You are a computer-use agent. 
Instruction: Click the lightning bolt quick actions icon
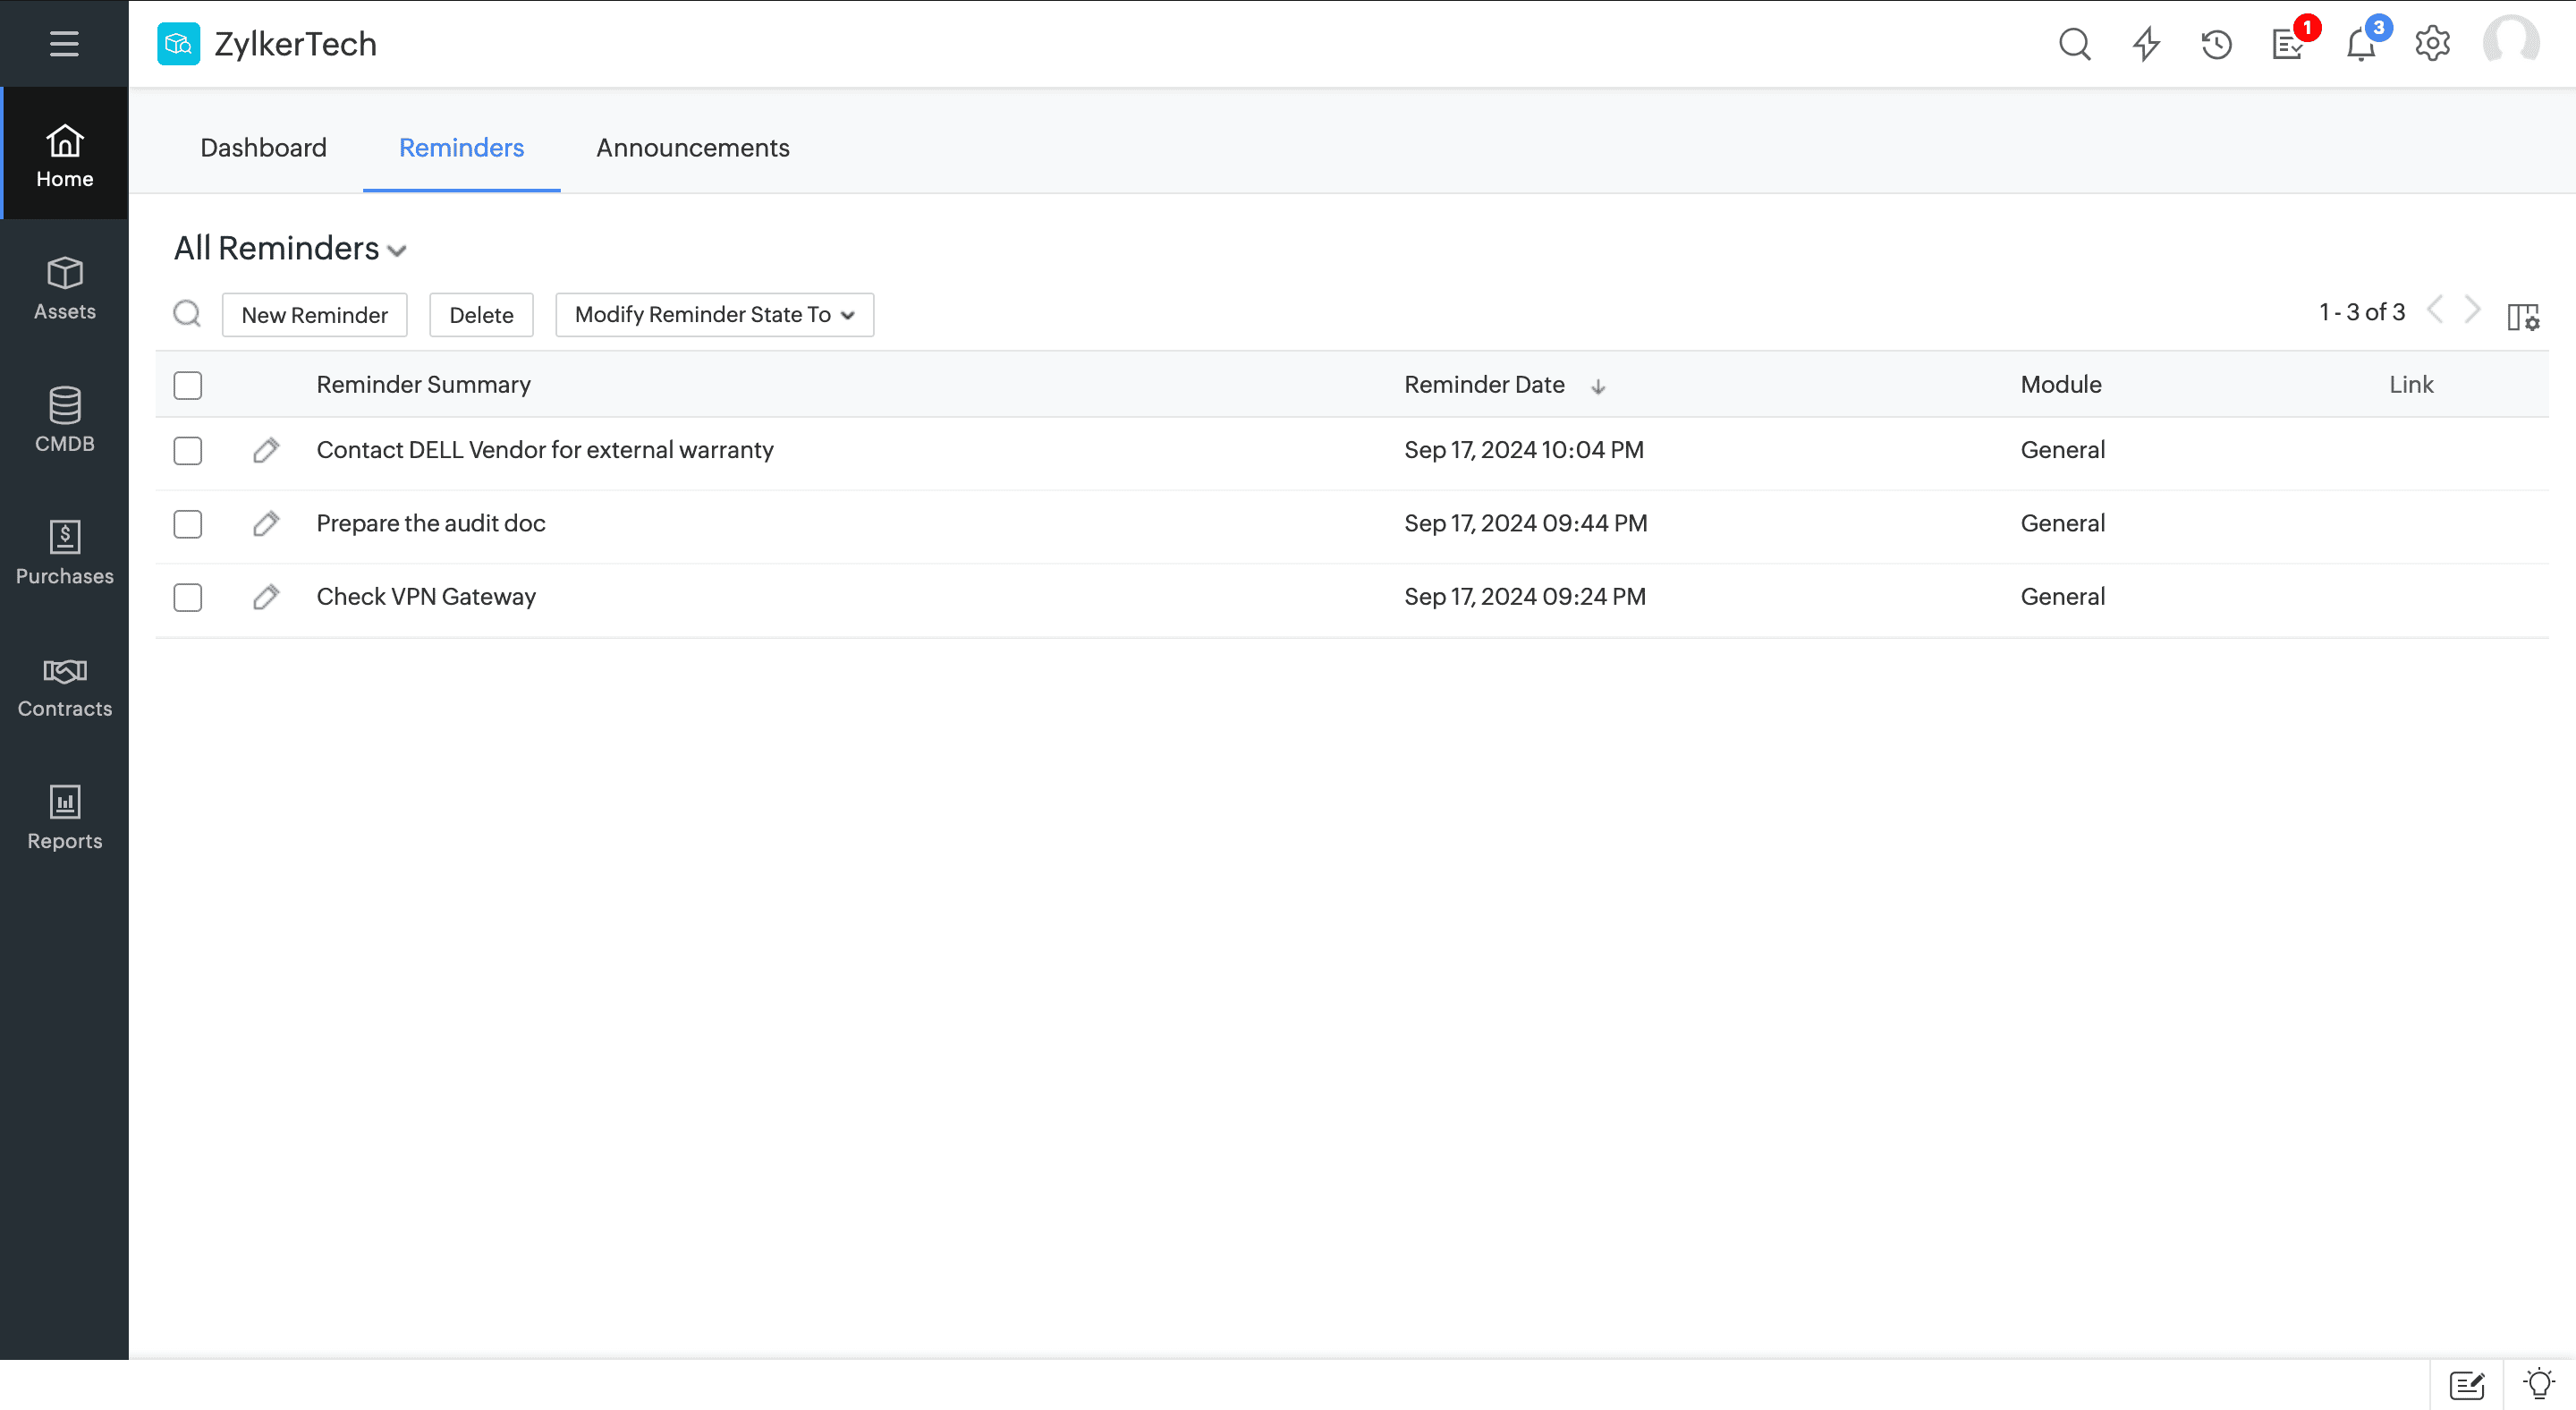[2146, 44]
